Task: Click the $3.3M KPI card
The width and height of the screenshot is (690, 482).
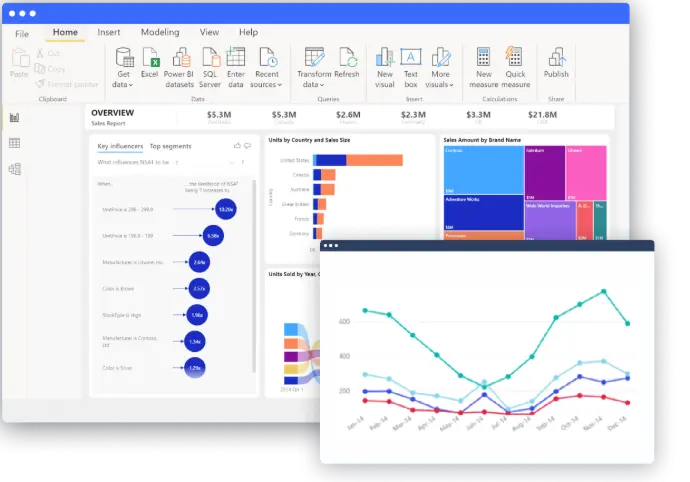Action: coord(478,117)
